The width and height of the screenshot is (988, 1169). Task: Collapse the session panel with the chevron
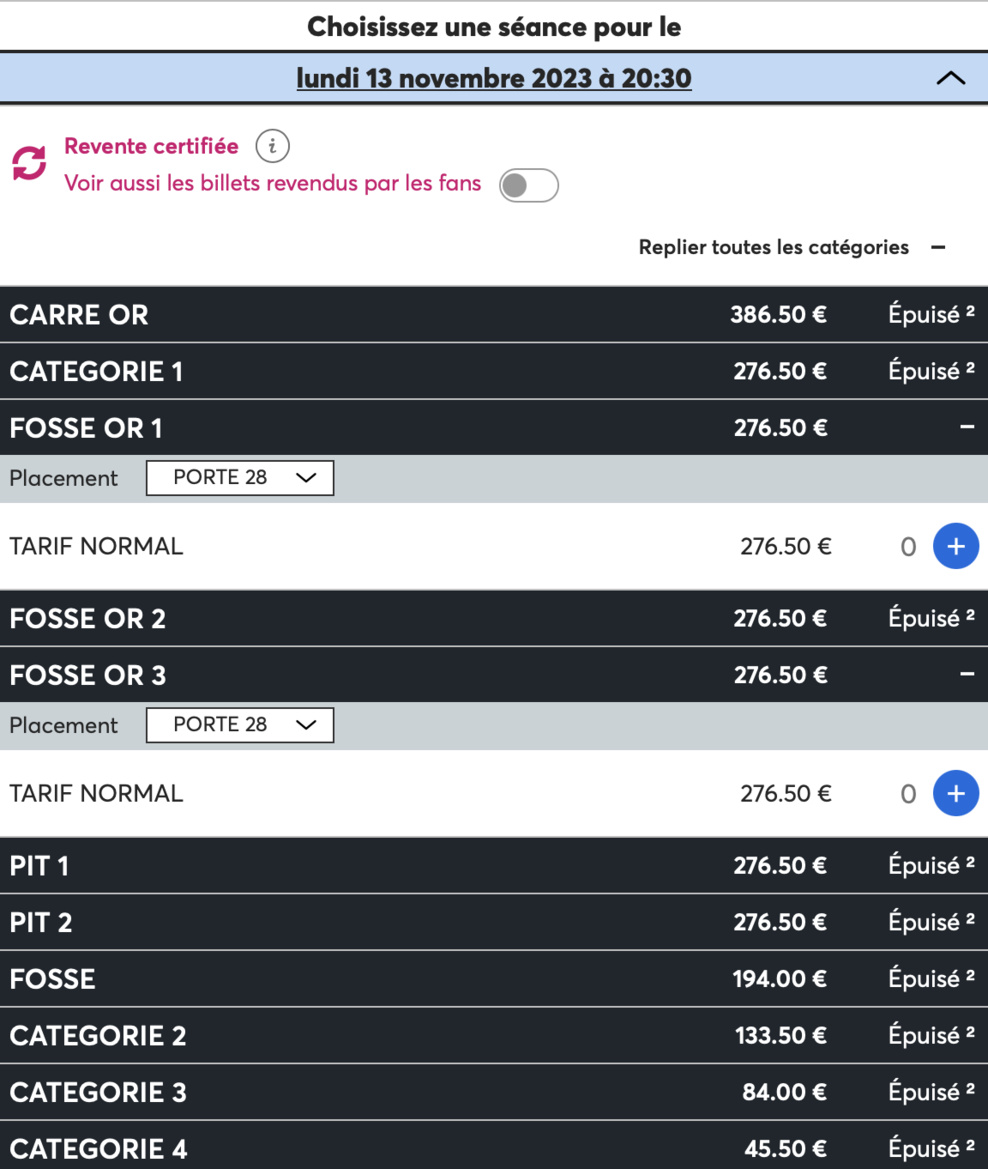(x=951, y=77)
